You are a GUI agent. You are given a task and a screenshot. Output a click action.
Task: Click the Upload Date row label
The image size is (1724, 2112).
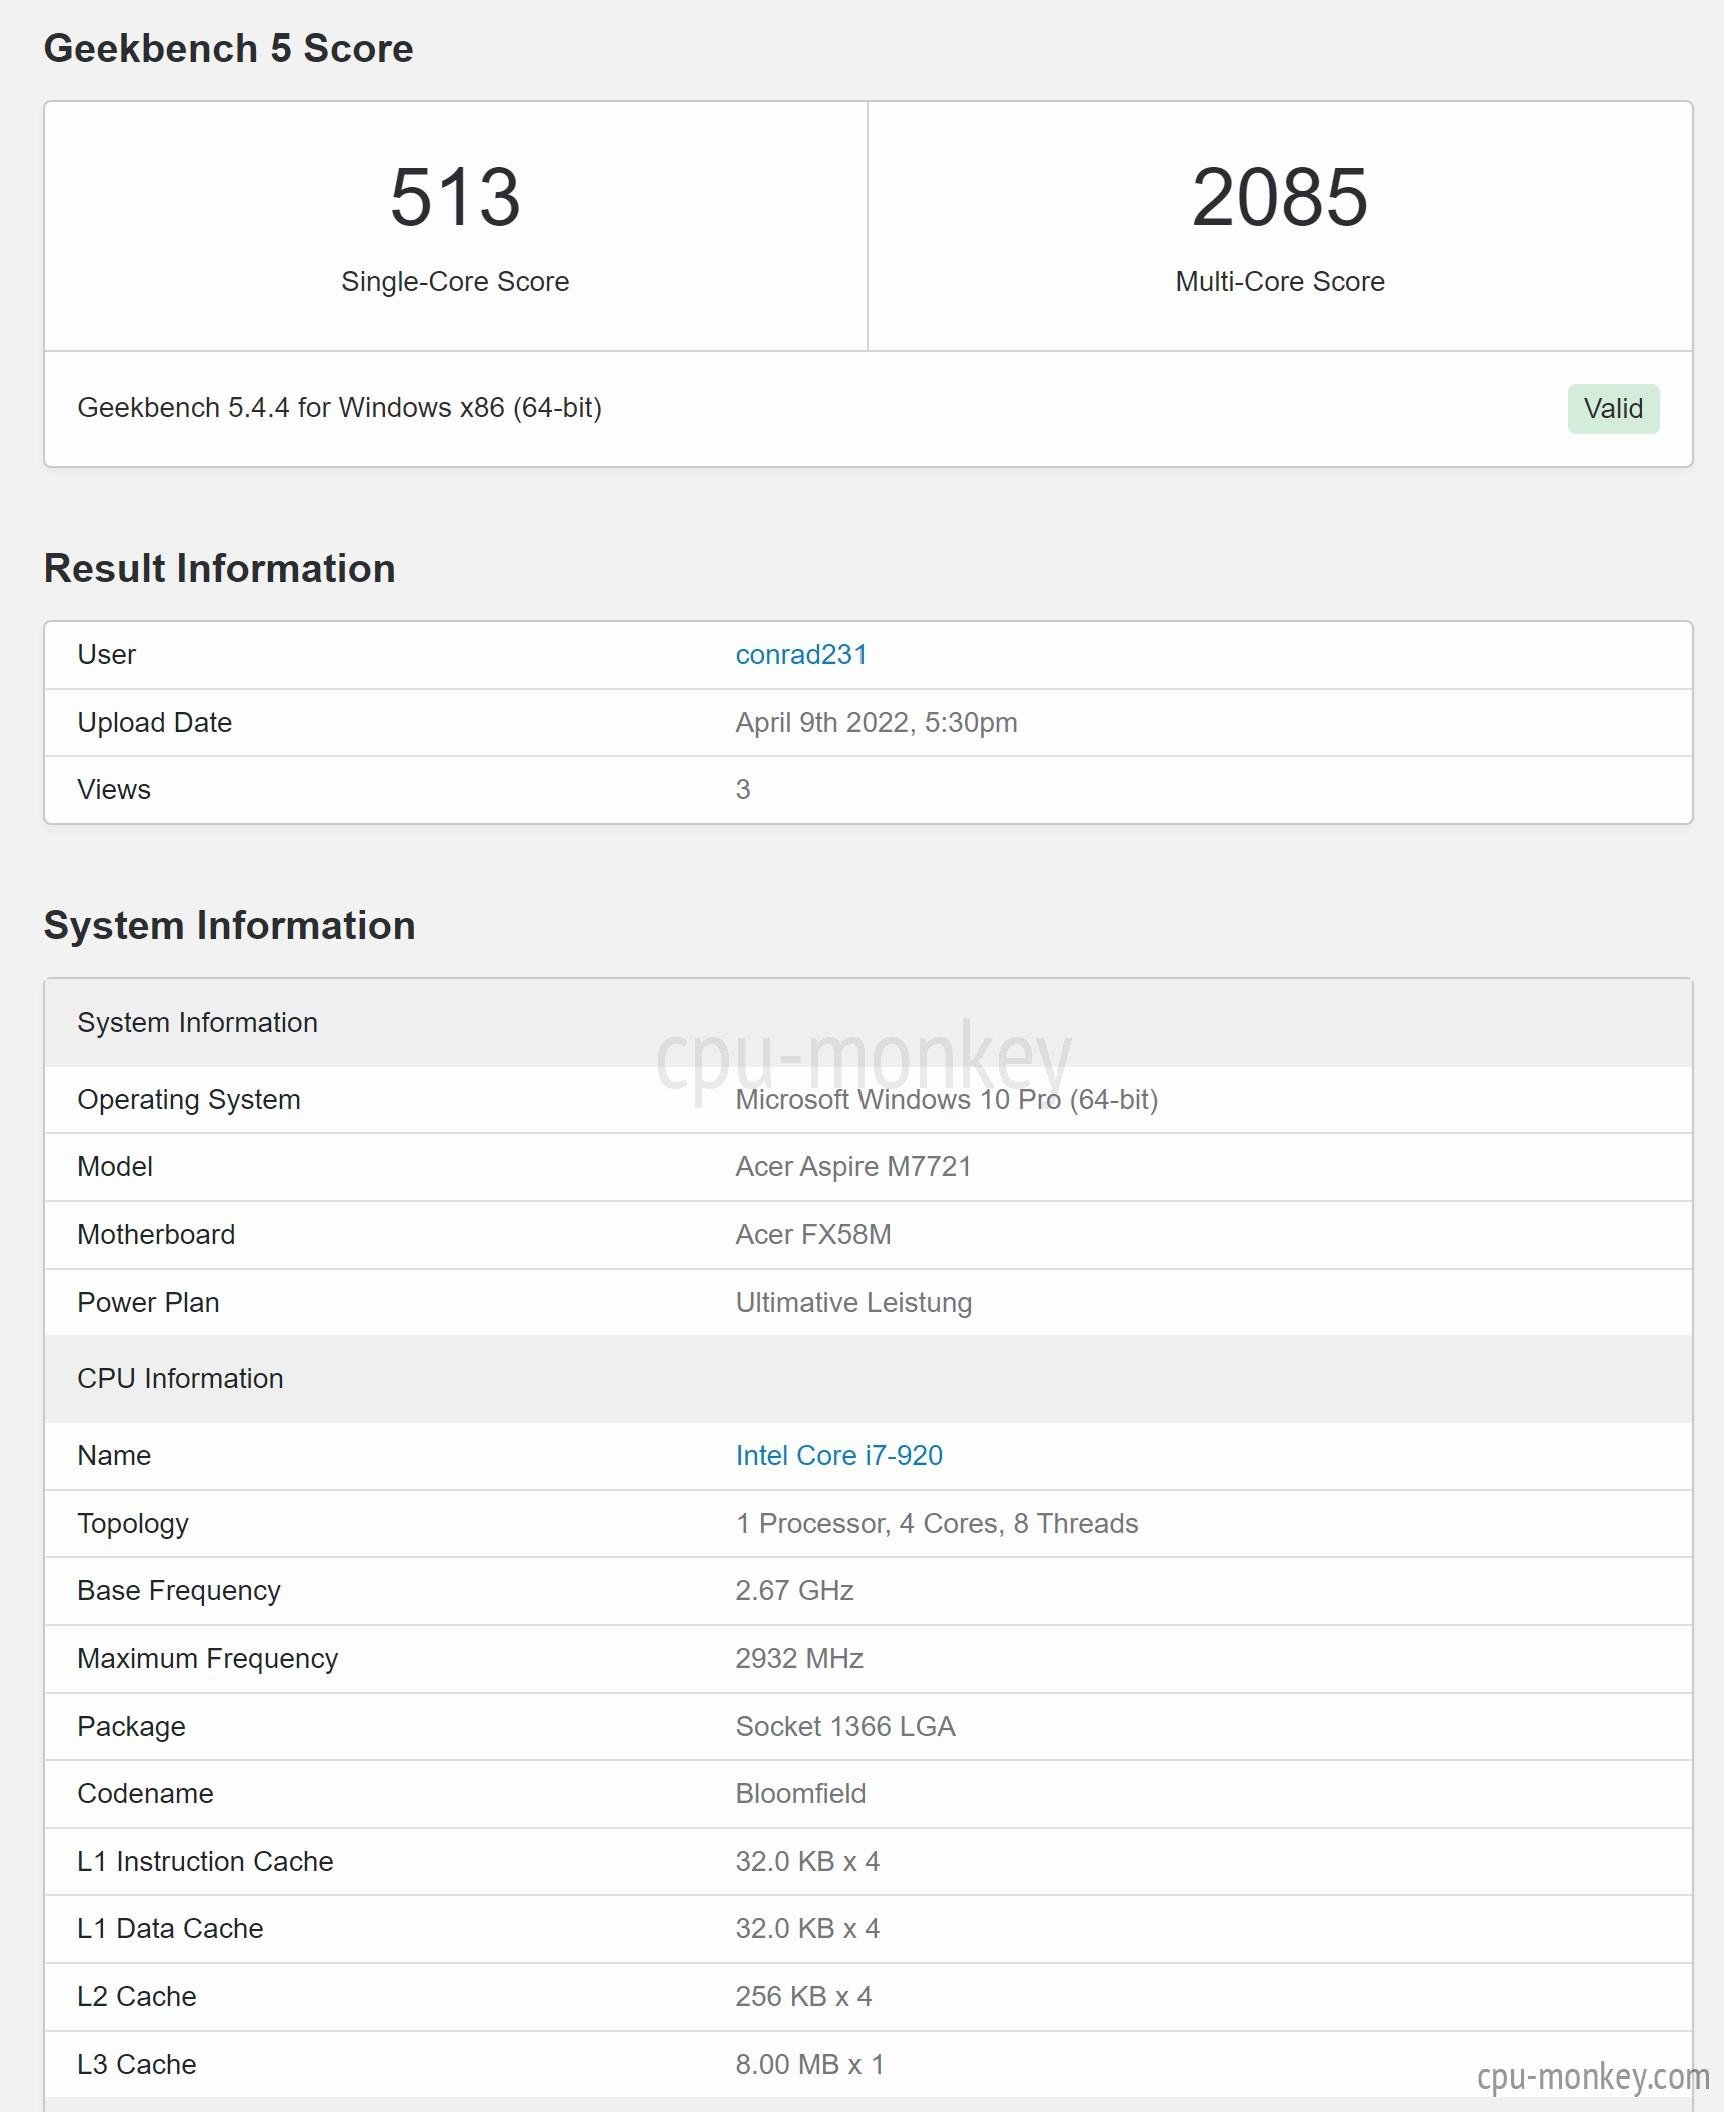click(154, 722)
